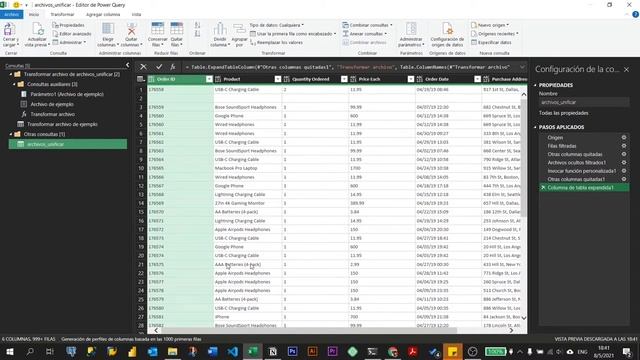Viewport: 640px width, 360px height.
Task: Select the Otras columnas quitadas step
Action: pyautogui.click(x=575, y=154)
